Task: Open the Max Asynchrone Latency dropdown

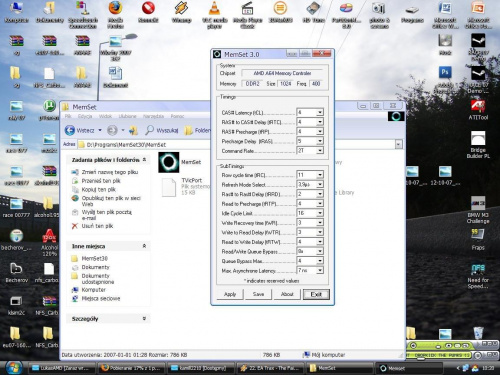Action: click(320, 270)
